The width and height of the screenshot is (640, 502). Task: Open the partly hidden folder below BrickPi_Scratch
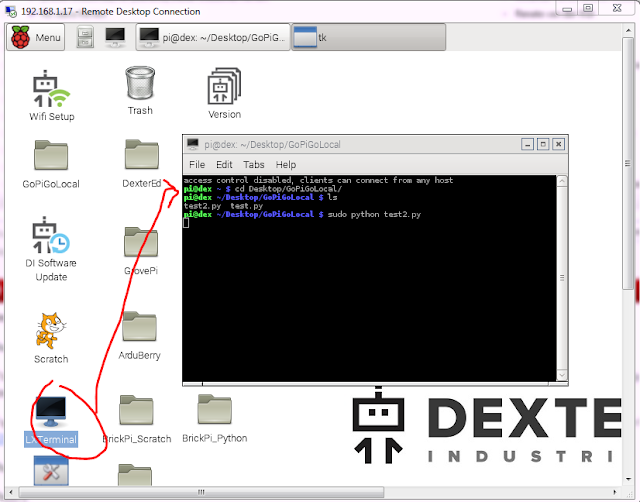[x=135, y=474]
